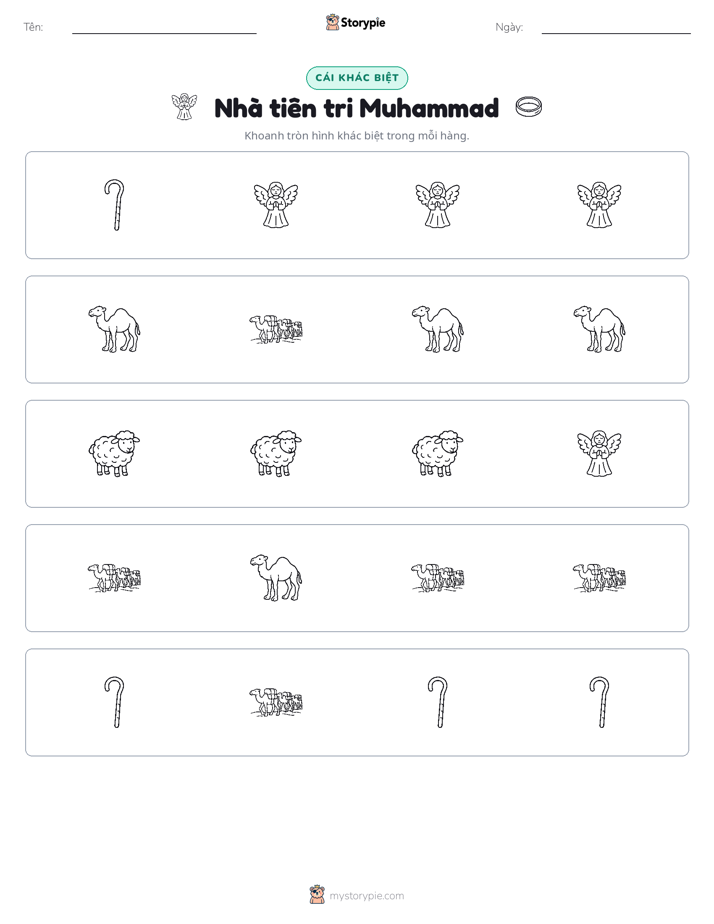The width and height of the screenshot is (714, 924).
Task: Select the single camel among caravans
Action: click(276, 578)
